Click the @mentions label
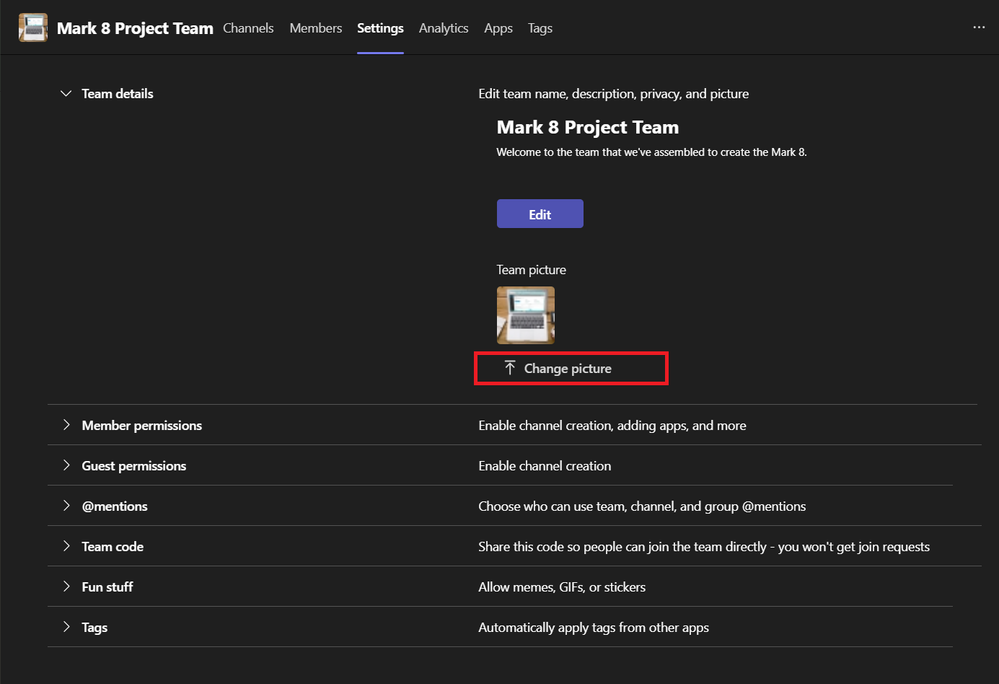Image resolution: width=999 pixels, height=684 pixels. pos(115,506)
